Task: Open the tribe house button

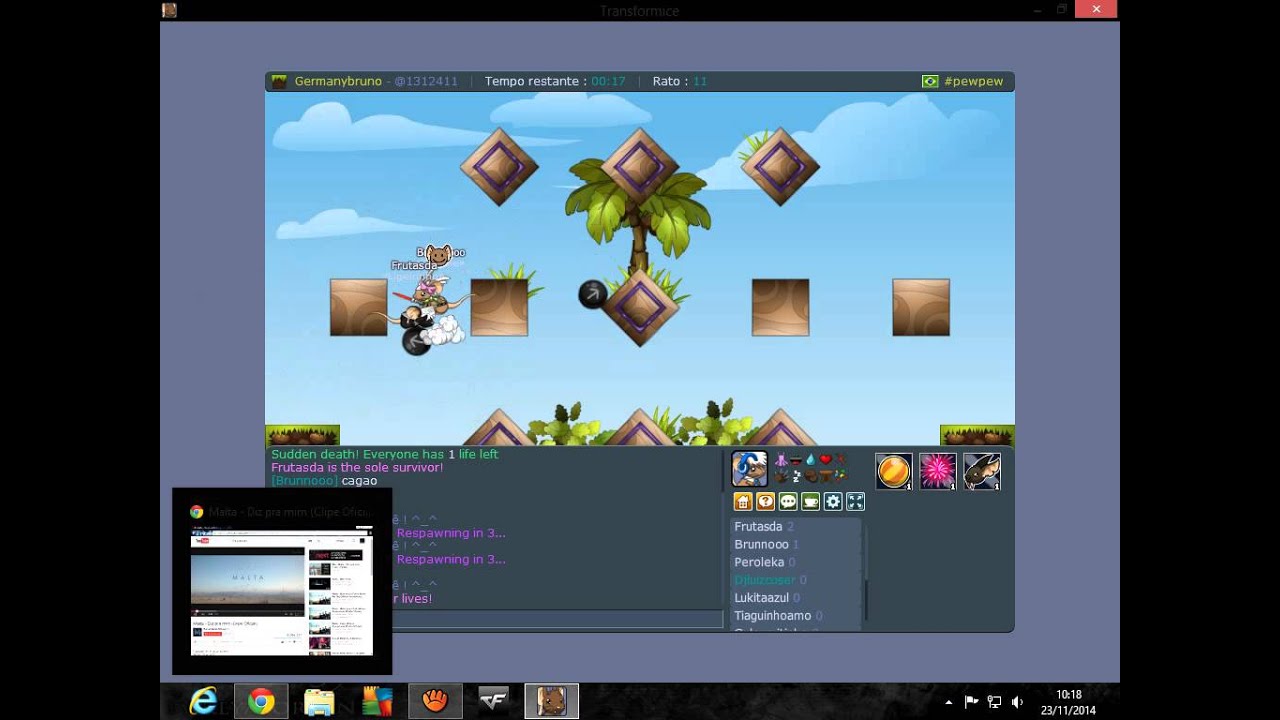Action: tap(743, 501)
